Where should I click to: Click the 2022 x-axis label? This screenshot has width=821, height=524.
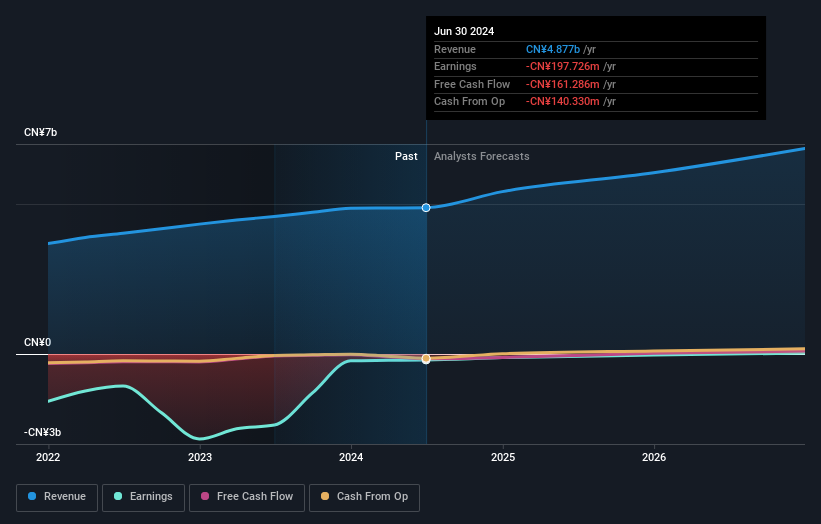pos(48,457)
